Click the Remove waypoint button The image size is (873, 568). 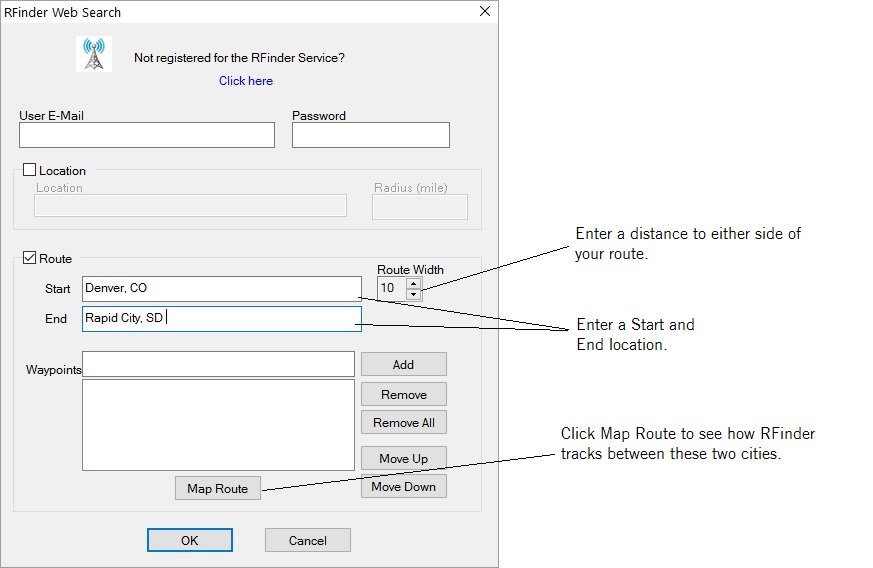pos(404,394)
